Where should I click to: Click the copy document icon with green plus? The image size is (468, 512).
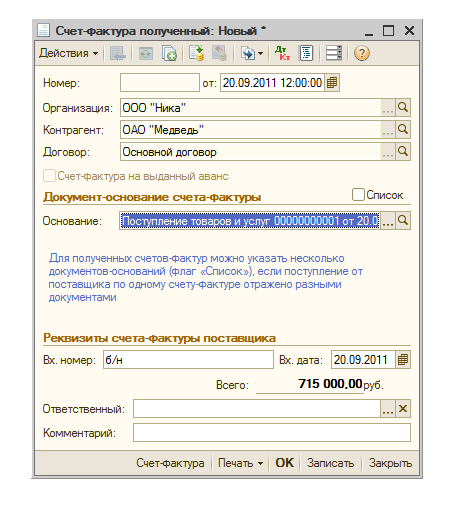coord(169,53)
